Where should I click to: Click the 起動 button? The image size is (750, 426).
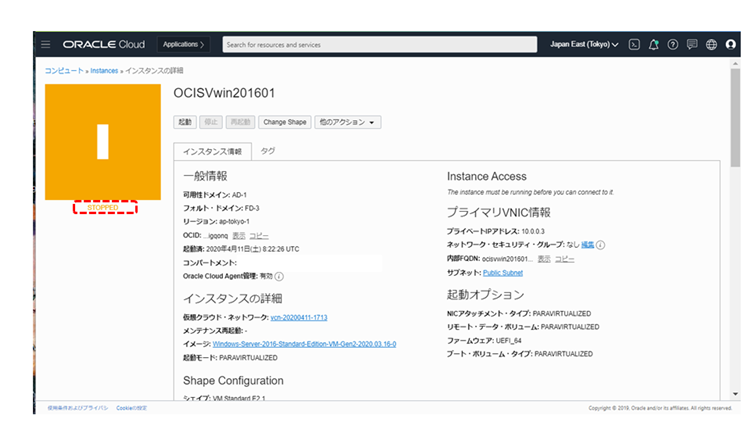(185, 122)
